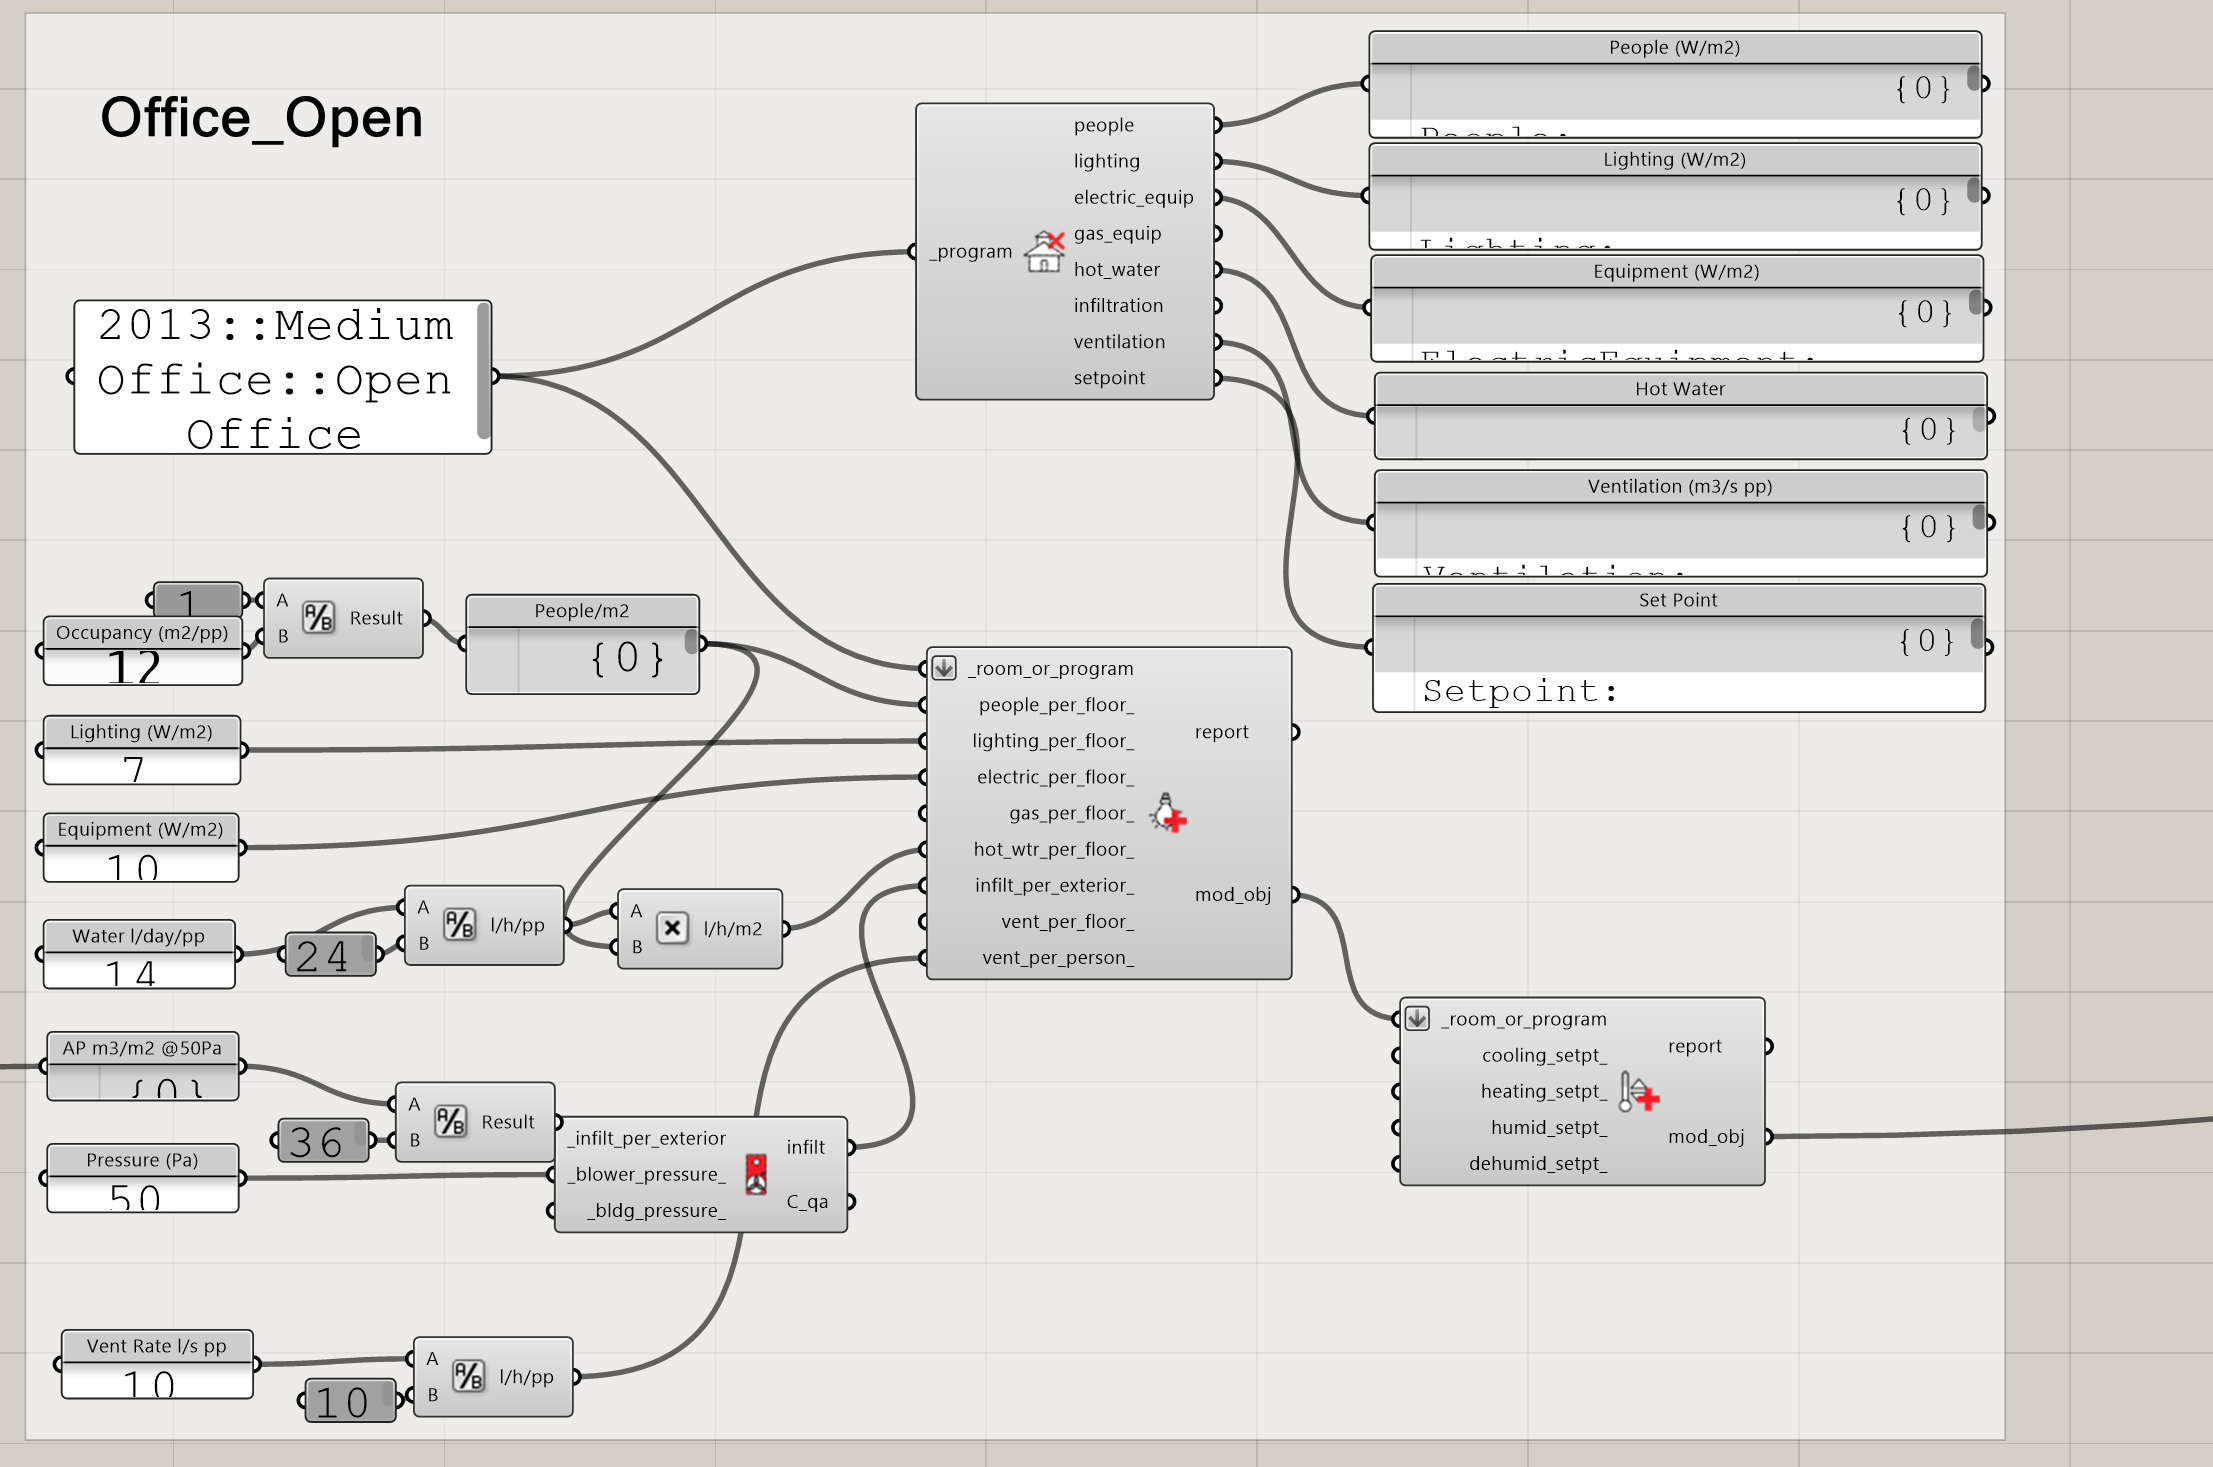The height and width of the screenshot is (1467, 2213).
Task: Select the Lighting (W/m2) slider with value 7
Action: click(142, 750)
